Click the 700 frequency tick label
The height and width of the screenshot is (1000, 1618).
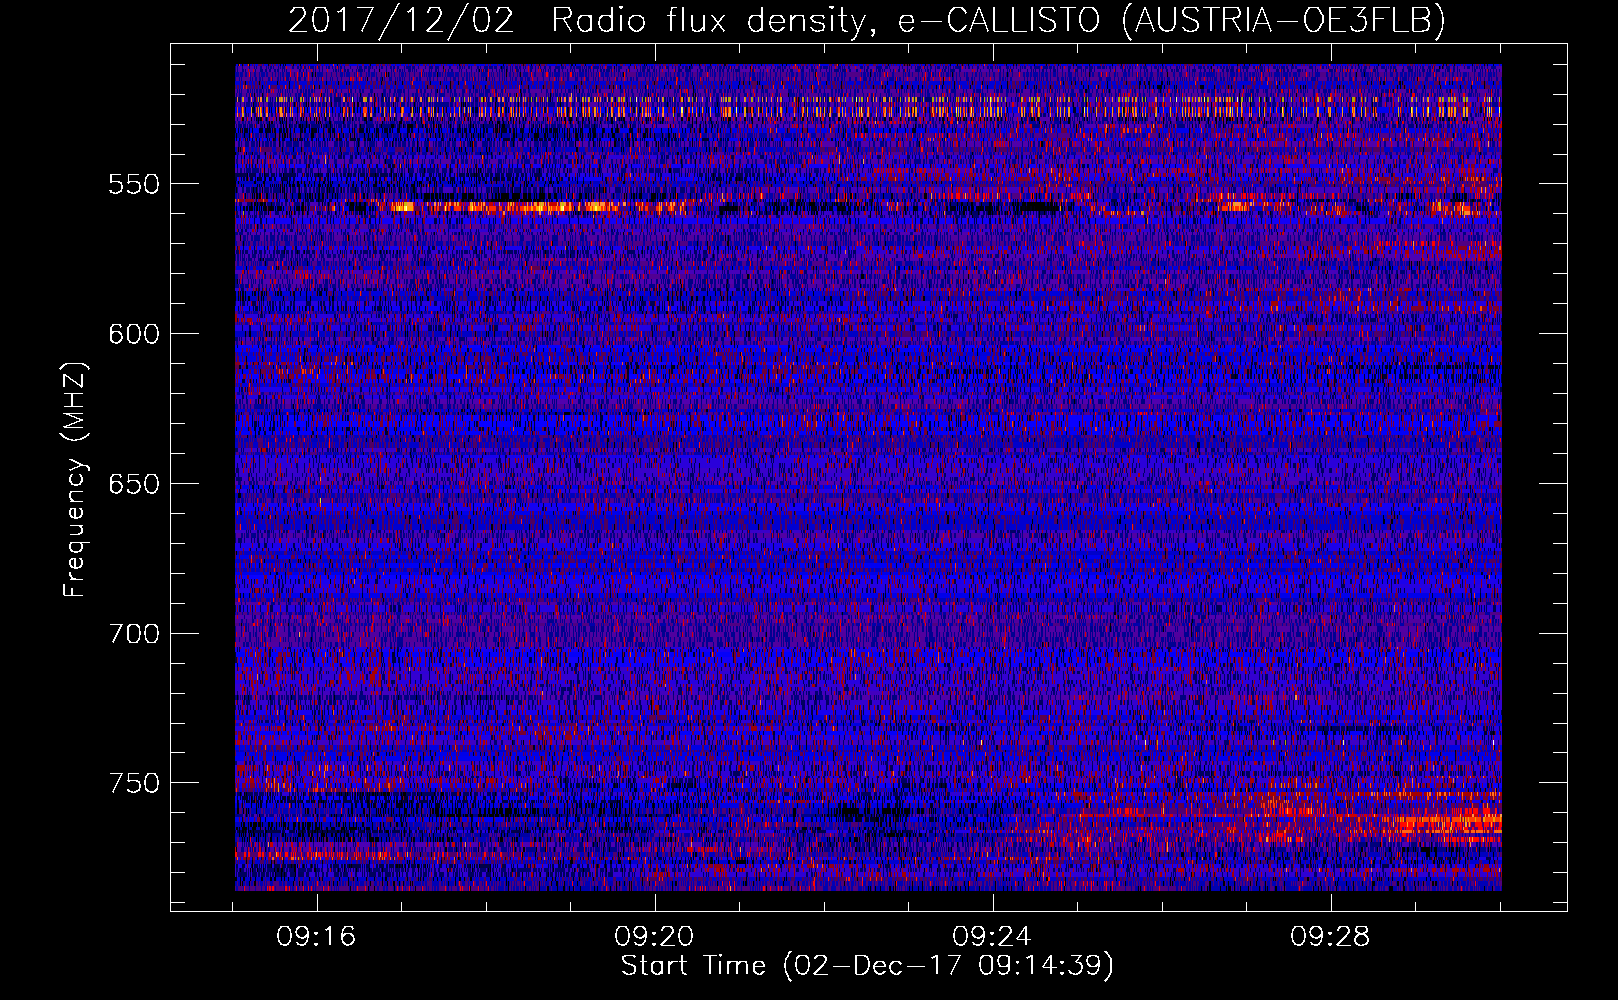coord(134,634)
